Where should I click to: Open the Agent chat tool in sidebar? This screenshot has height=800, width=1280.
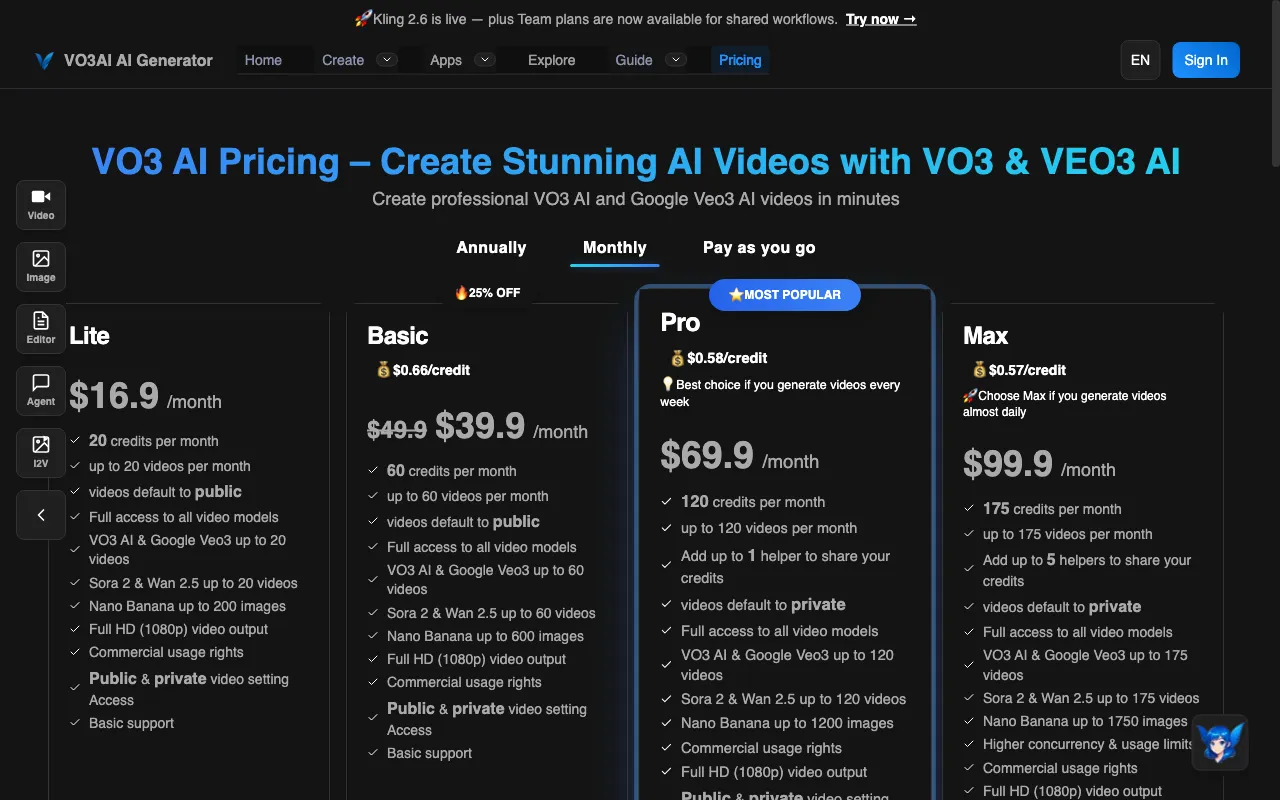41,391
